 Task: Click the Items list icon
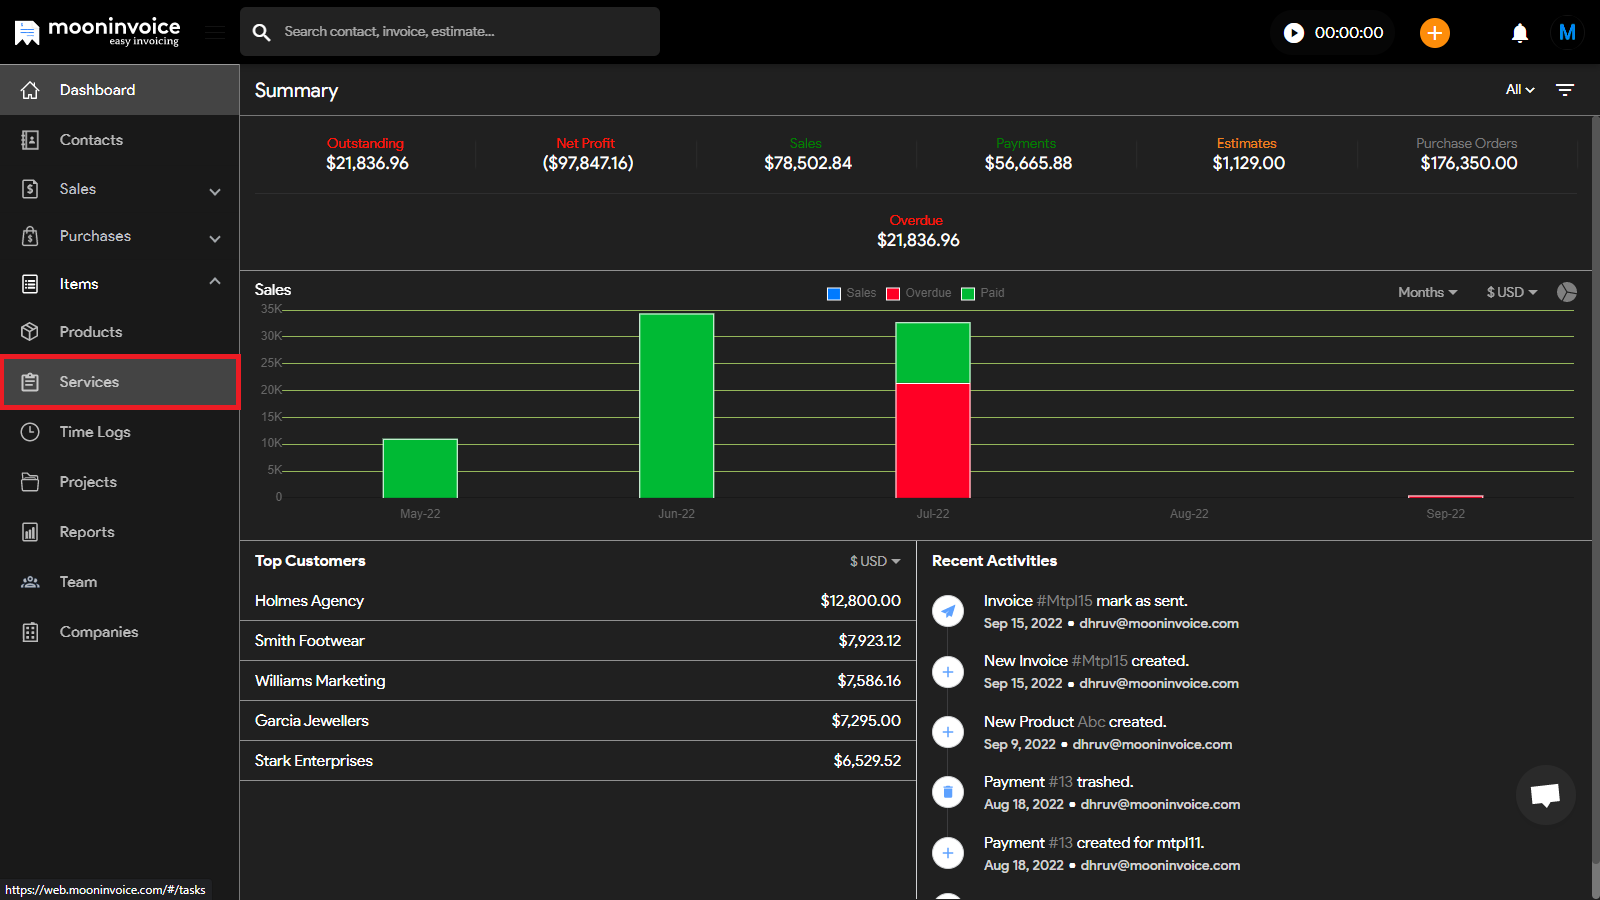30,284
